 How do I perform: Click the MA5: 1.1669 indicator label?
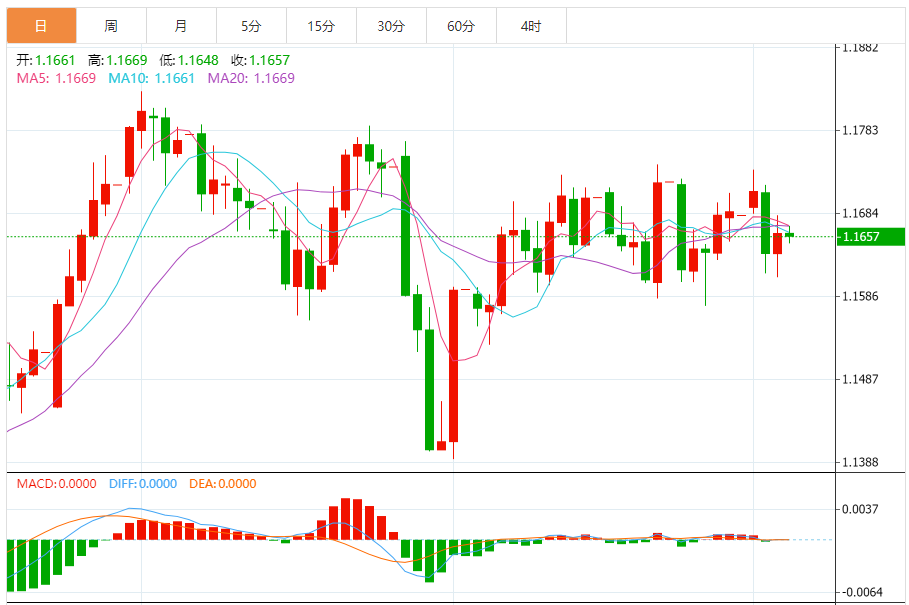click(56, 78)
